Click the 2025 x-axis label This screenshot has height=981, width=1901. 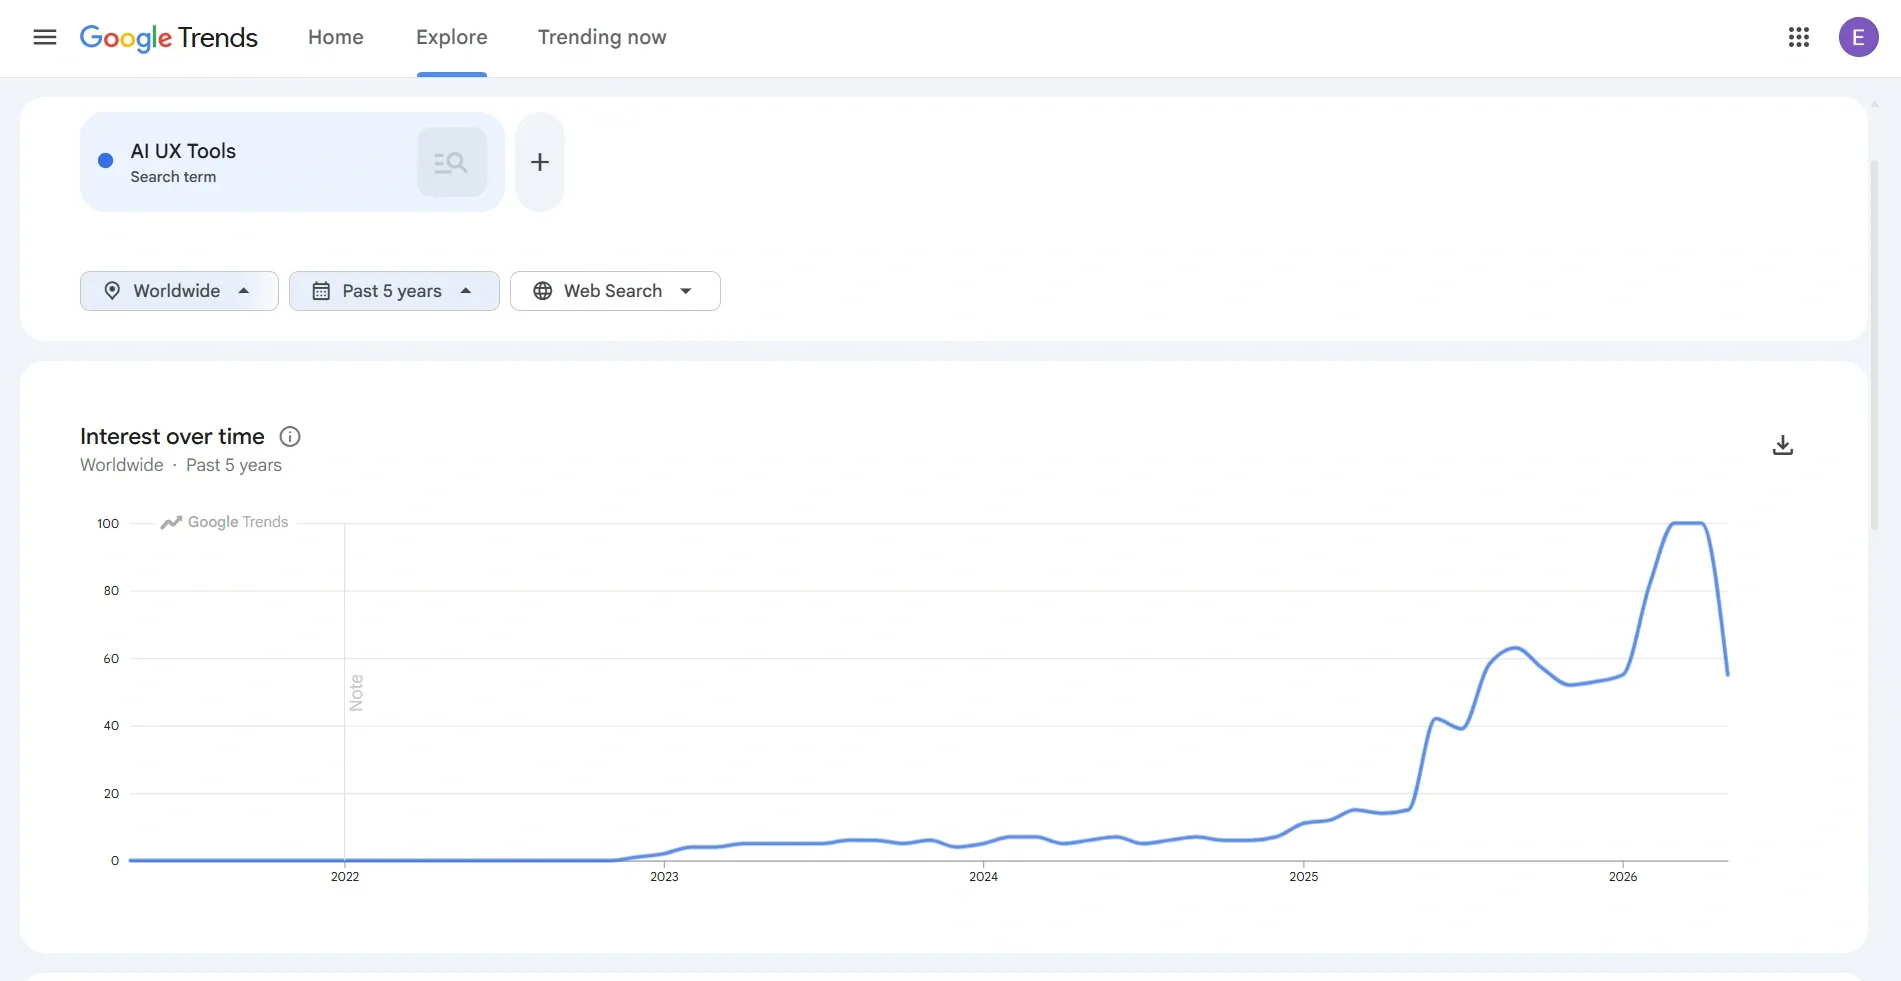(x=1303, y=877)
